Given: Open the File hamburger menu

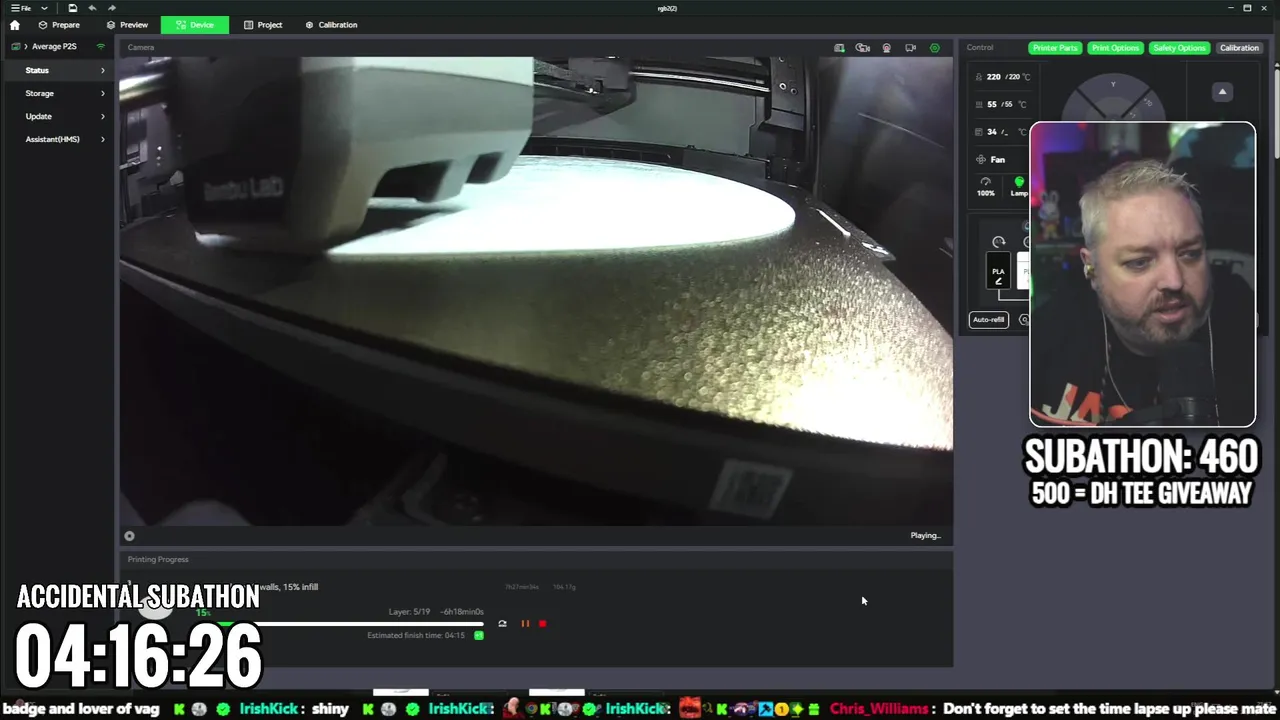Looking at the screenshot, I should (x=21, y=8).
